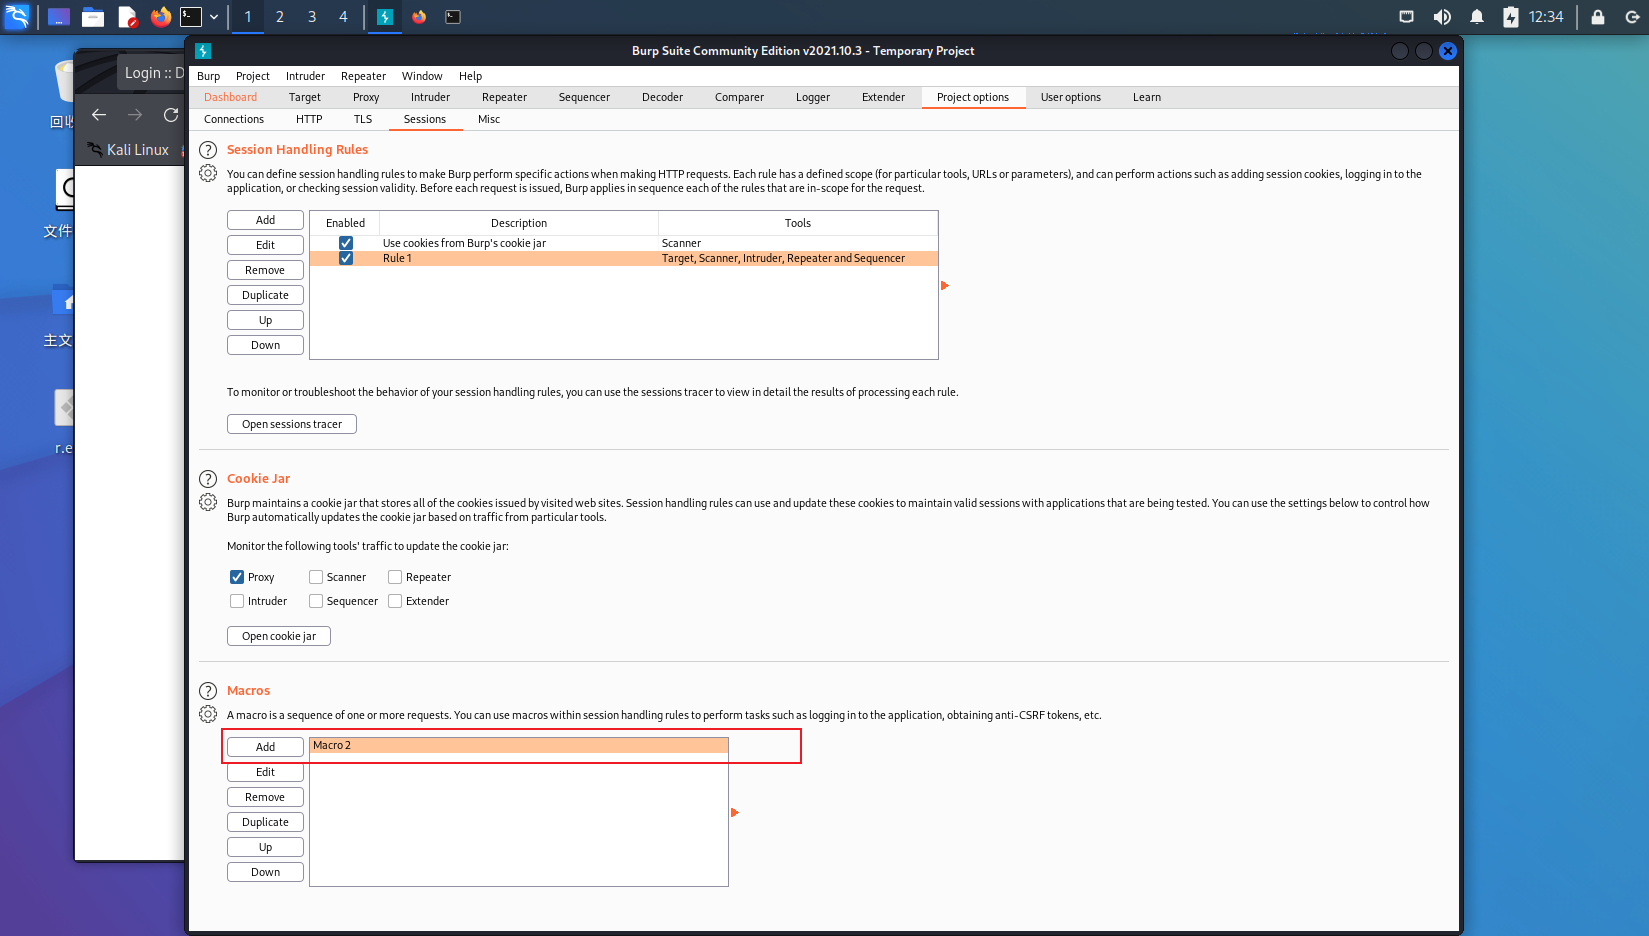Open Macros gear options icon
The height and width of the screenshot is (936, 1649).
coord(208,714)
